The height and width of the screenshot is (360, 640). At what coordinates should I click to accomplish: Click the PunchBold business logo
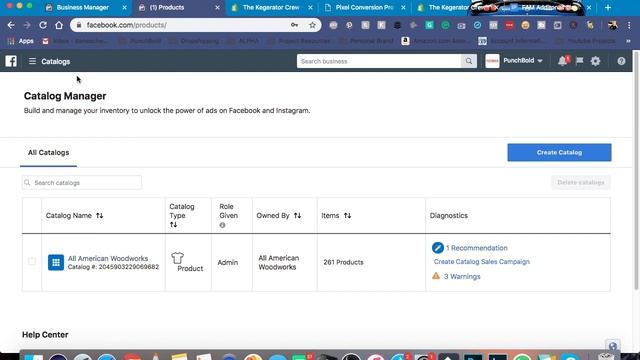pos(492,61)
